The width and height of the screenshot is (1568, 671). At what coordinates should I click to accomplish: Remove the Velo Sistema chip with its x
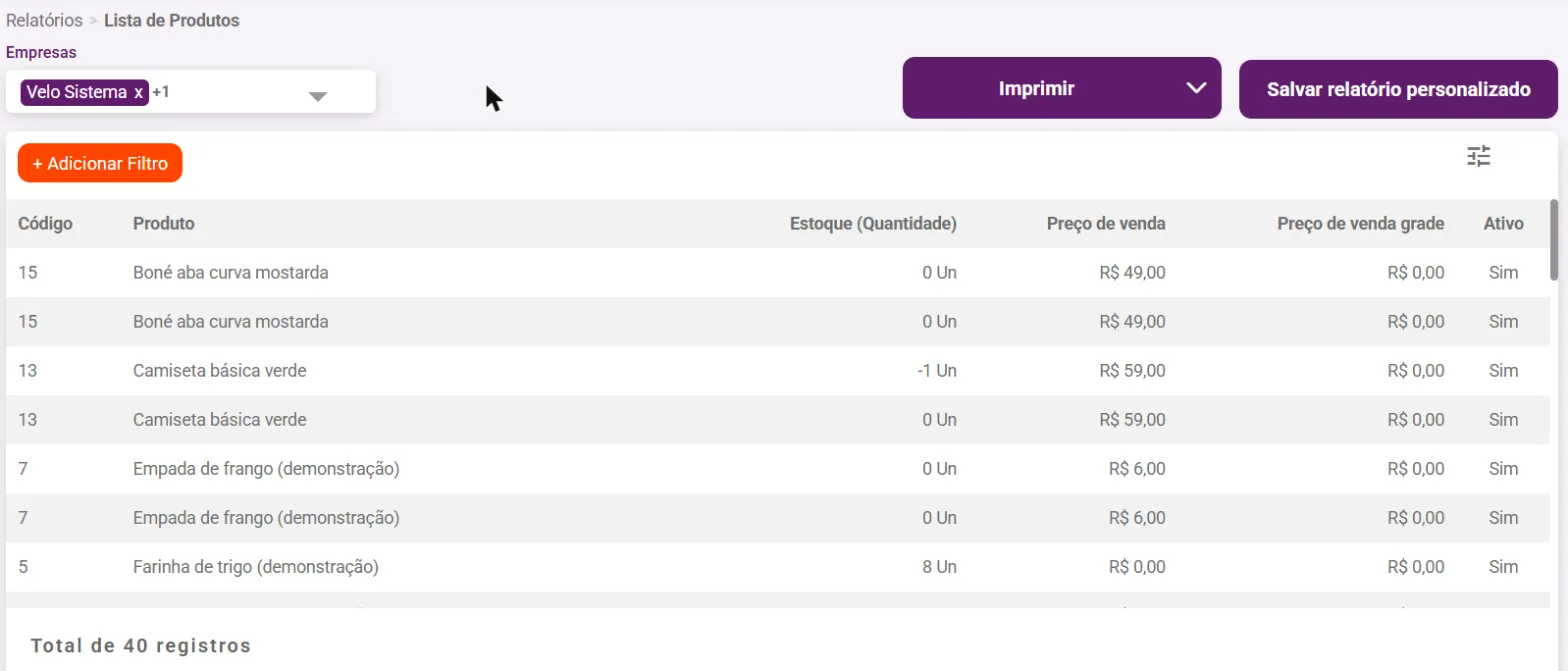pos(139,92)
